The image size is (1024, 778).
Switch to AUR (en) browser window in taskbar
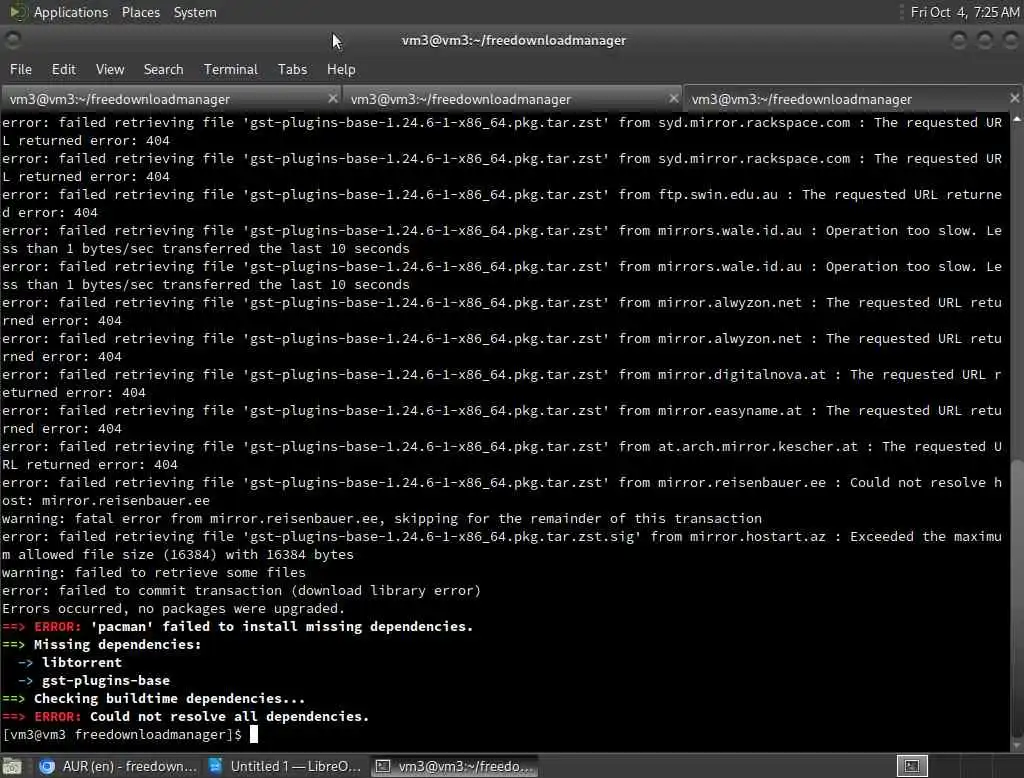point(118,766)
